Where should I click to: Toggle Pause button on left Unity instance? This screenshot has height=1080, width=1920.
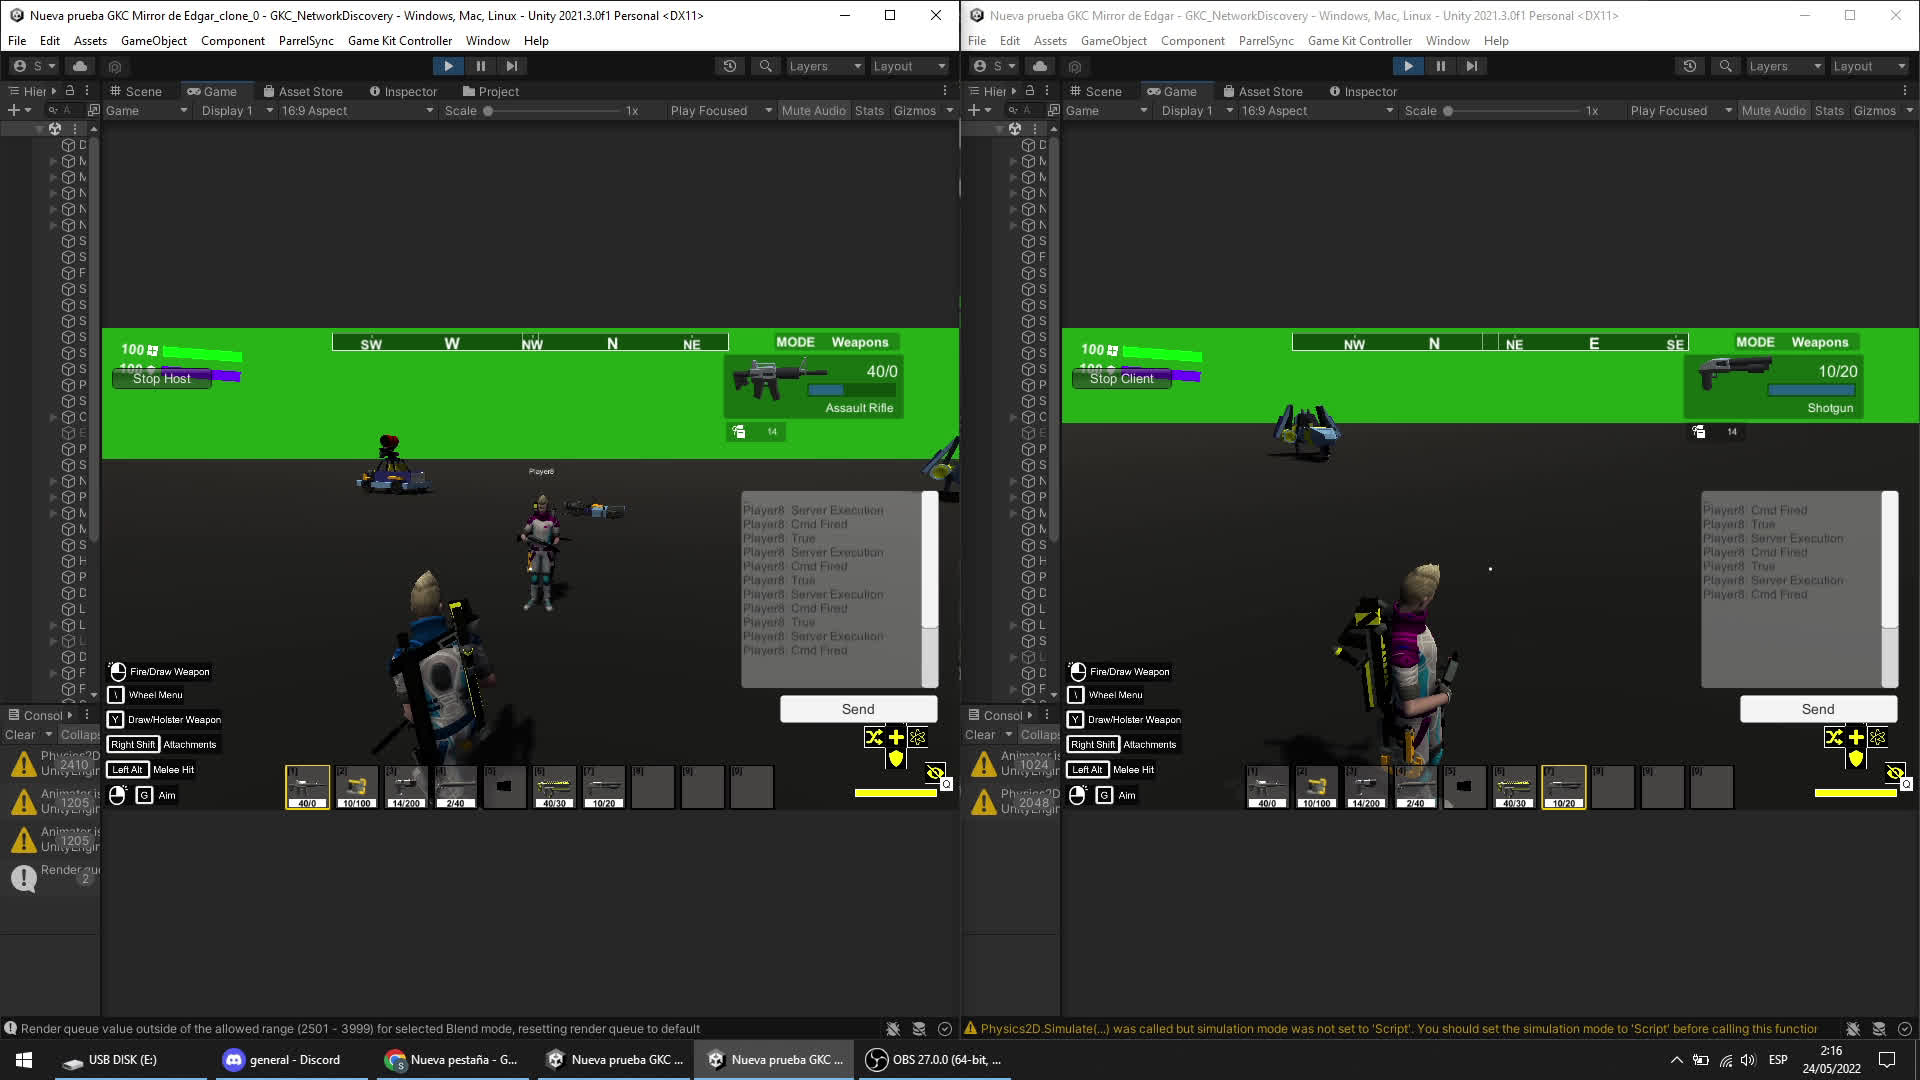point(480,66)
